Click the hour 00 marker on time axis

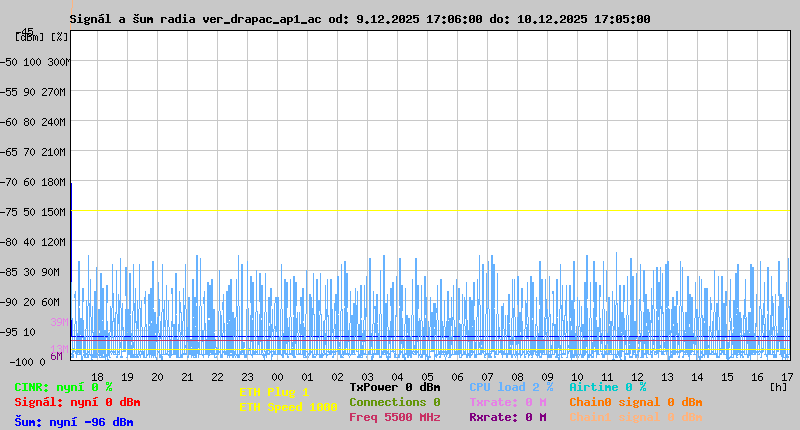[x=277, y=377]
